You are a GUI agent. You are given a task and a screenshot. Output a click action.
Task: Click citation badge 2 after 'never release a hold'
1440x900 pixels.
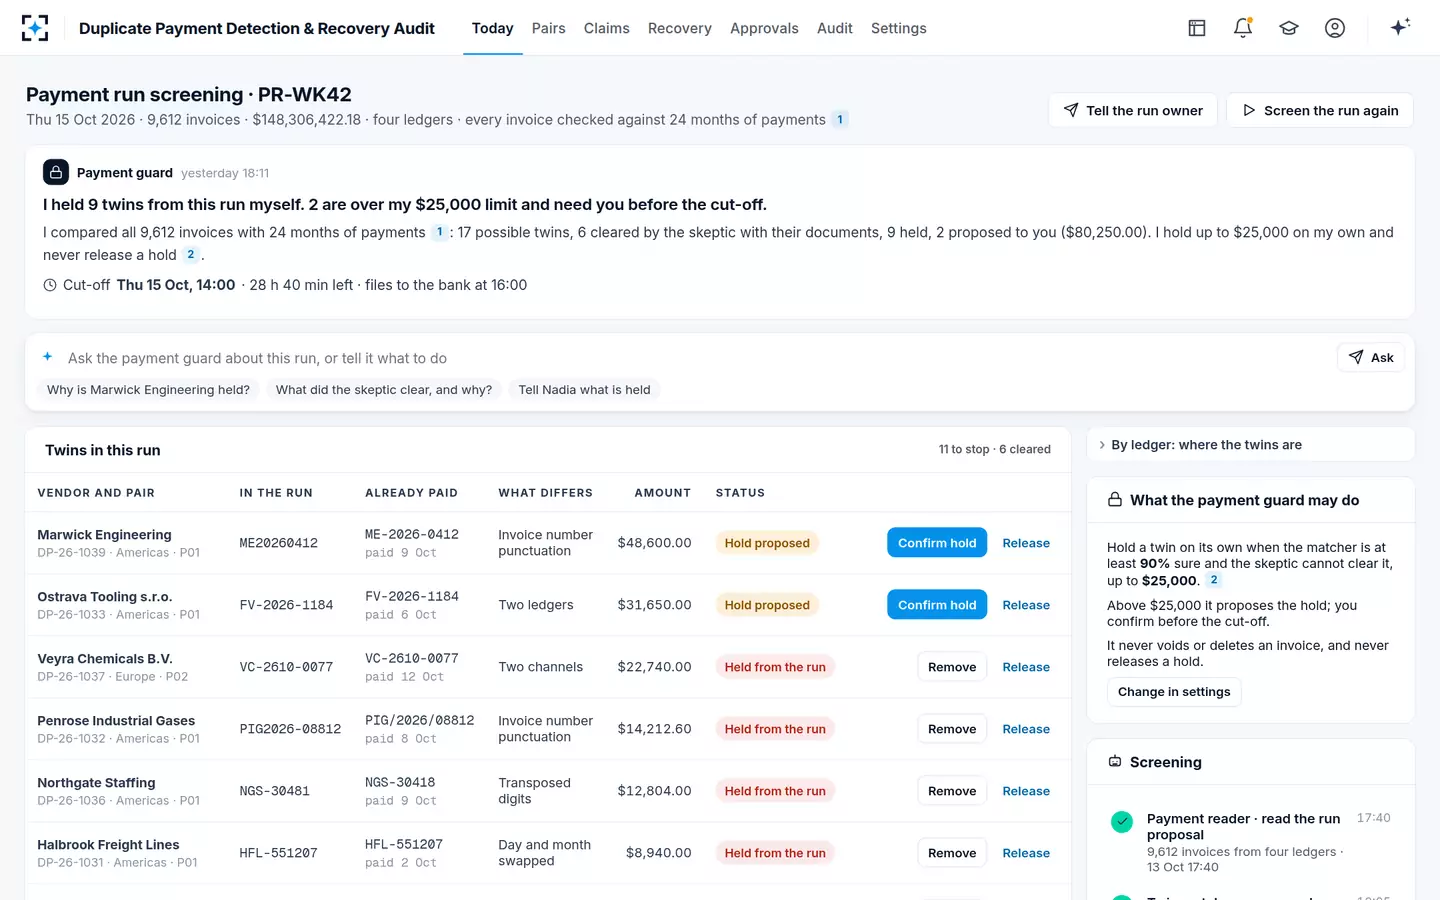[x=190, y=255]
